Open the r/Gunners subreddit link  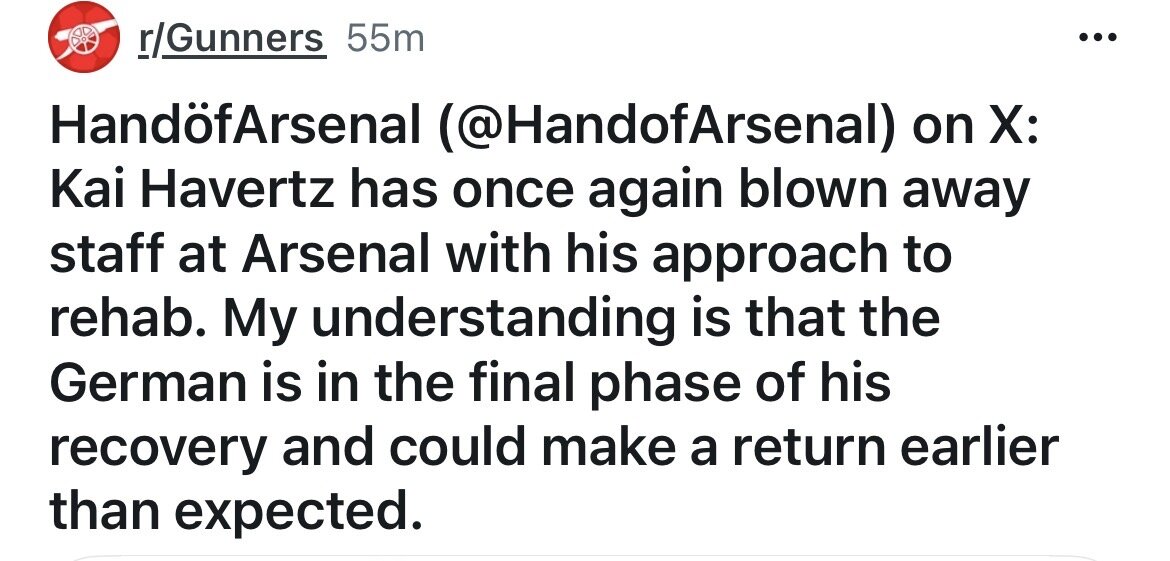(231, 40)
